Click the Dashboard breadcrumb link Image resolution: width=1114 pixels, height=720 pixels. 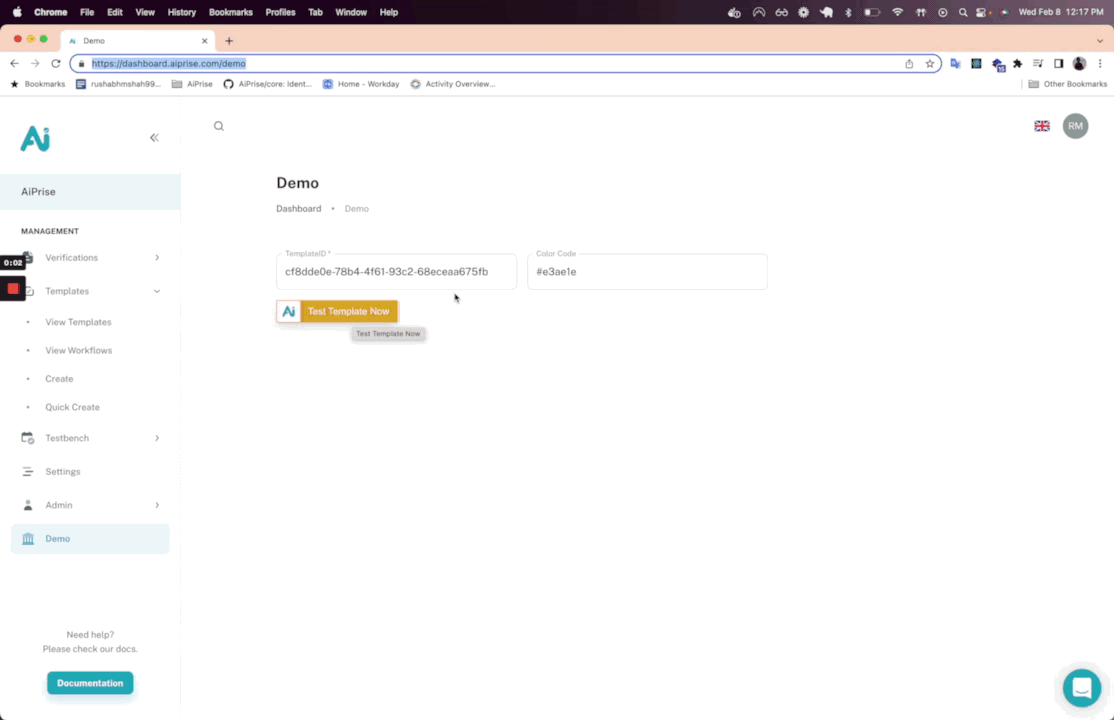point(298,208)
